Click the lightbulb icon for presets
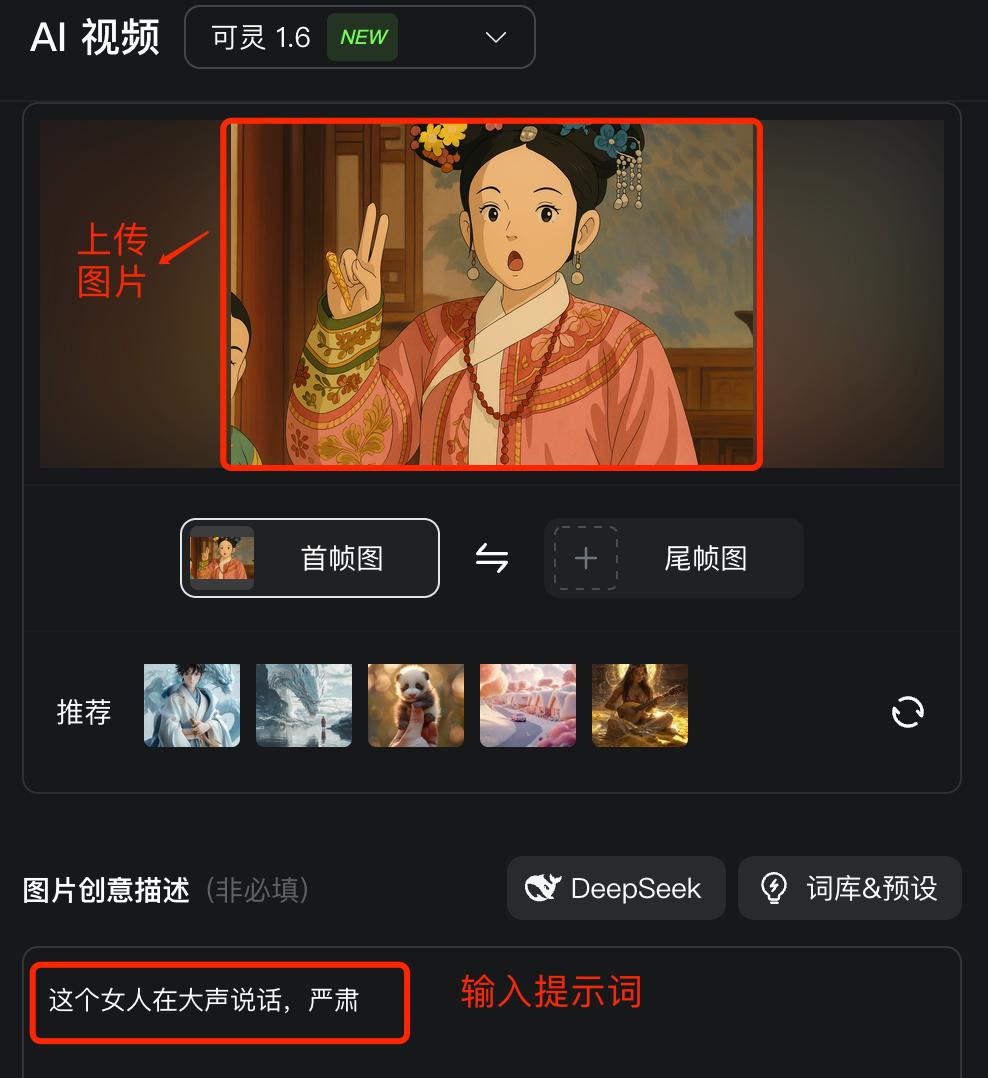988x1078 pixels. point(774,888)
